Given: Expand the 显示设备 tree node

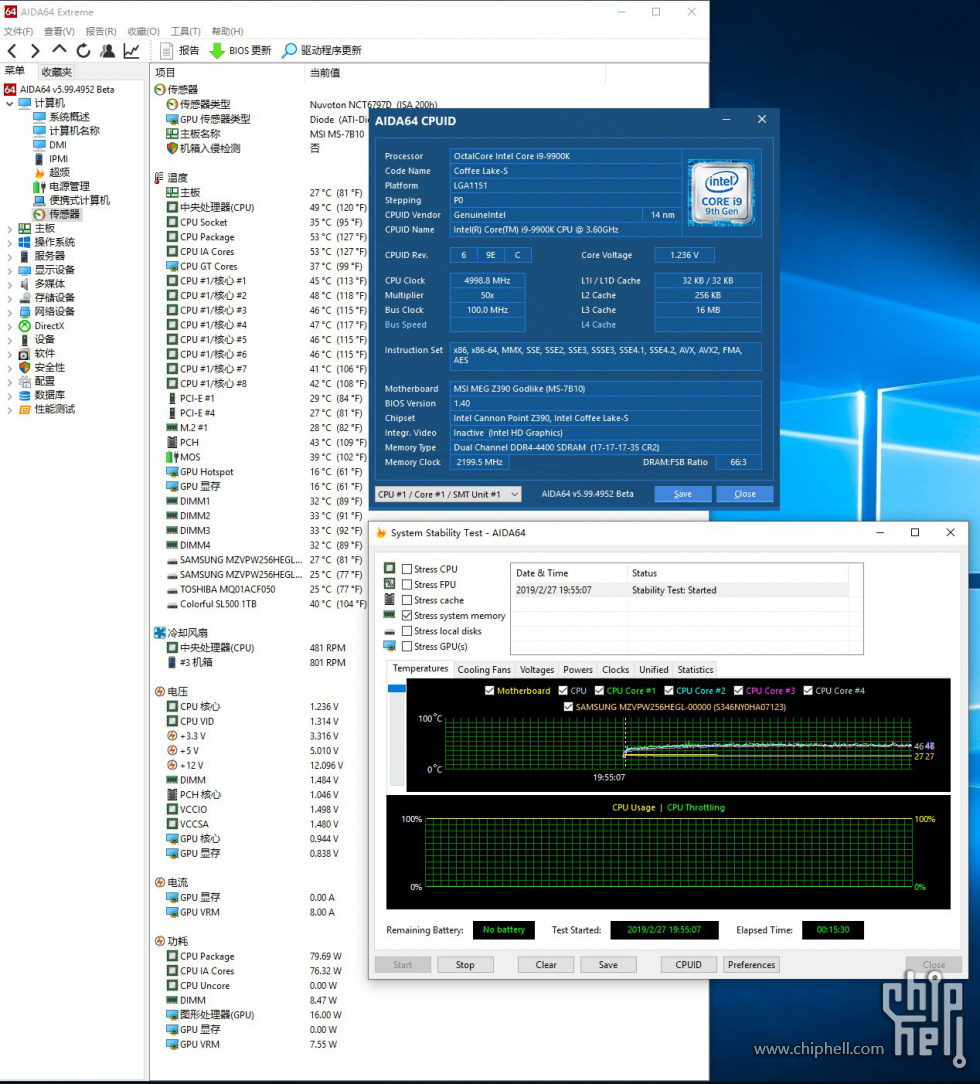Looking at the screenshot, I should [10, 270].
